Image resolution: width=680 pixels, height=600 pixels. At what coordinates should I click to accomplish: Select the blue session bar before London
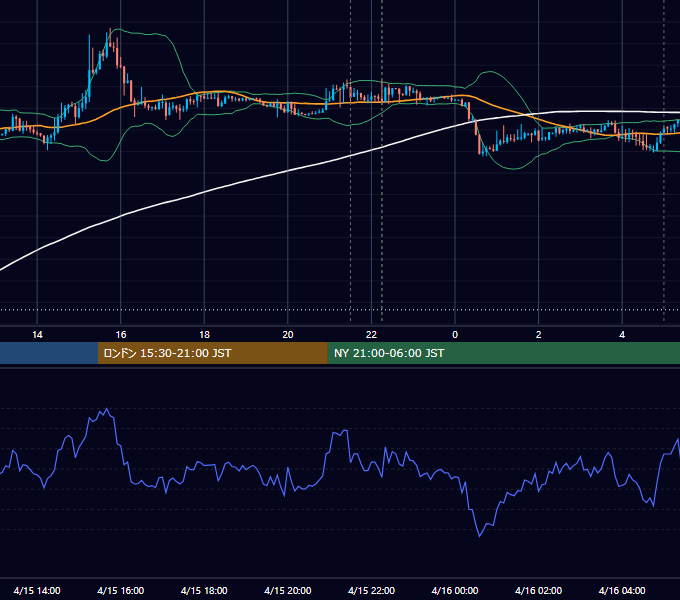(x=49, y=353)
